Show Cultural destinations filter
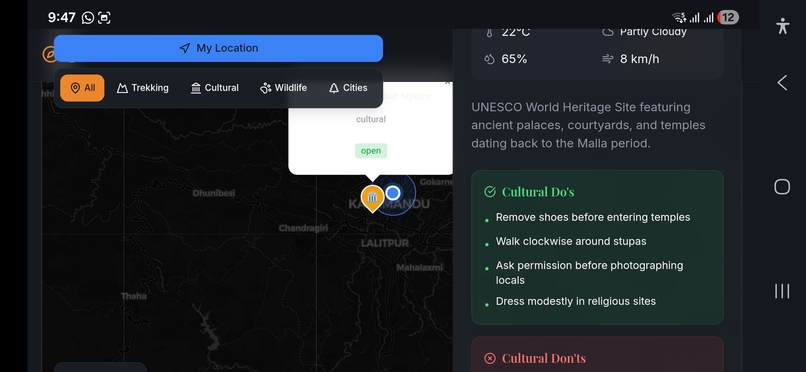The image size is (806, 372). point(214,88)
